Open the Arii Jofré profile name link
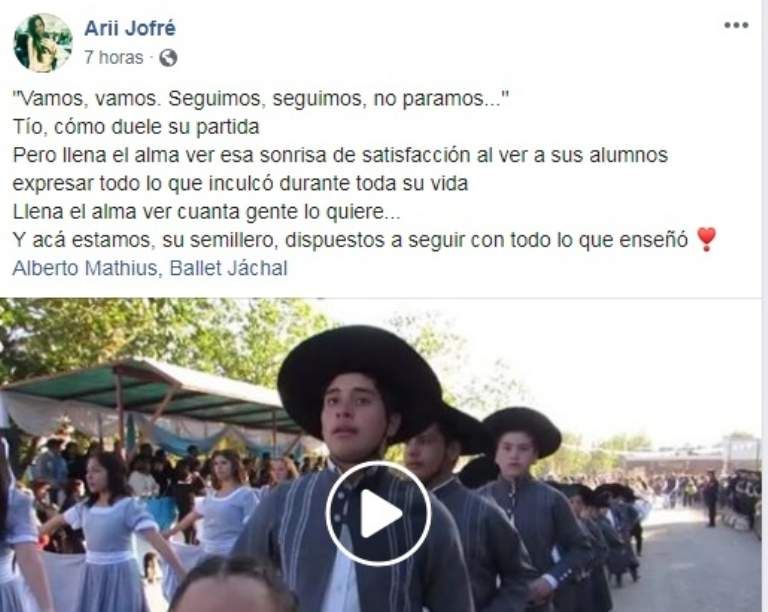 (130, 28)
